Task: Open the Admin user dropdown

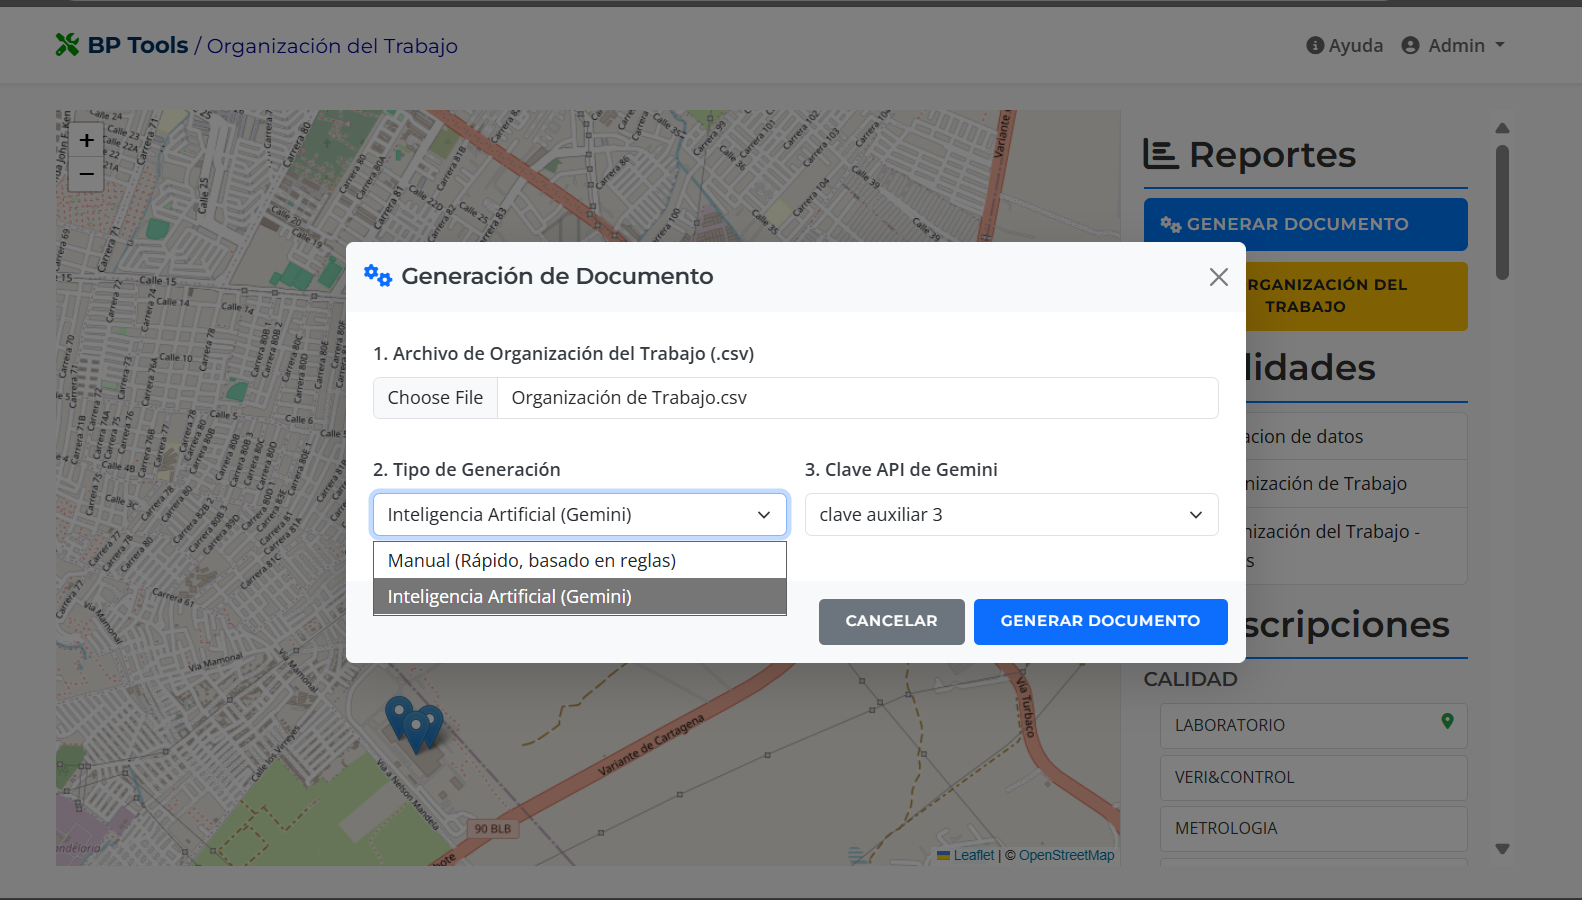Action: pyautogui.click(x=1453, y=45)
